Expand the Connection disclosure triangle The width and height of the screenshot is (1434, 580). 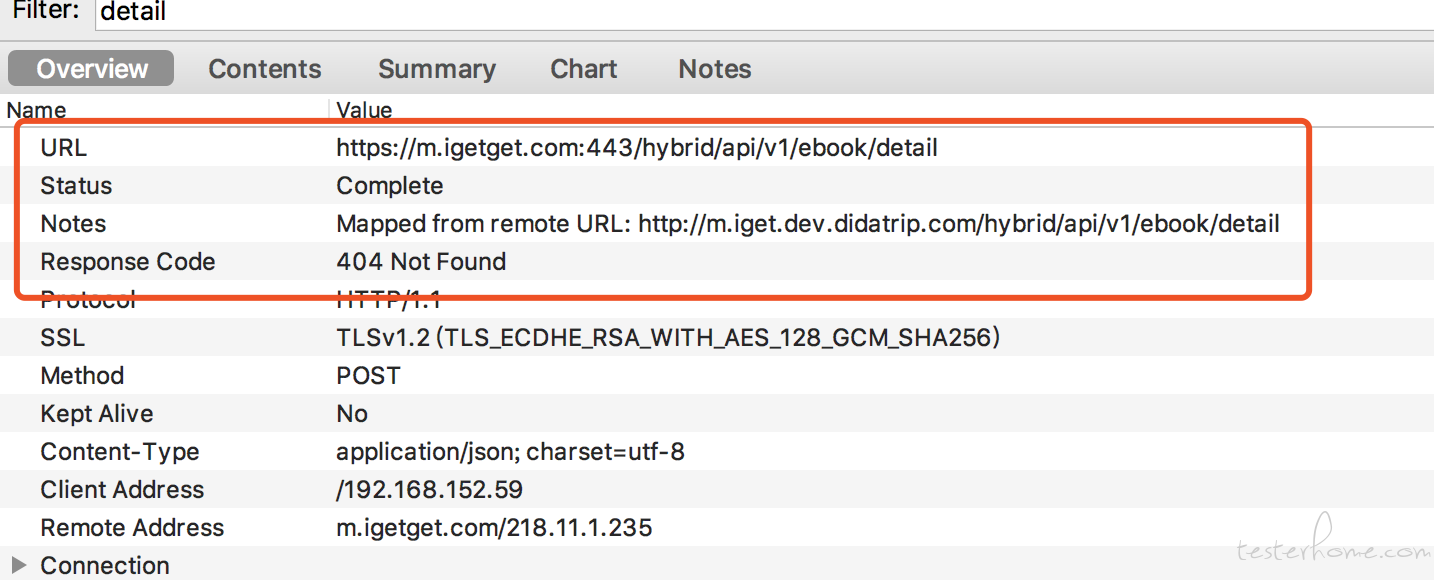tap(18, 565)
